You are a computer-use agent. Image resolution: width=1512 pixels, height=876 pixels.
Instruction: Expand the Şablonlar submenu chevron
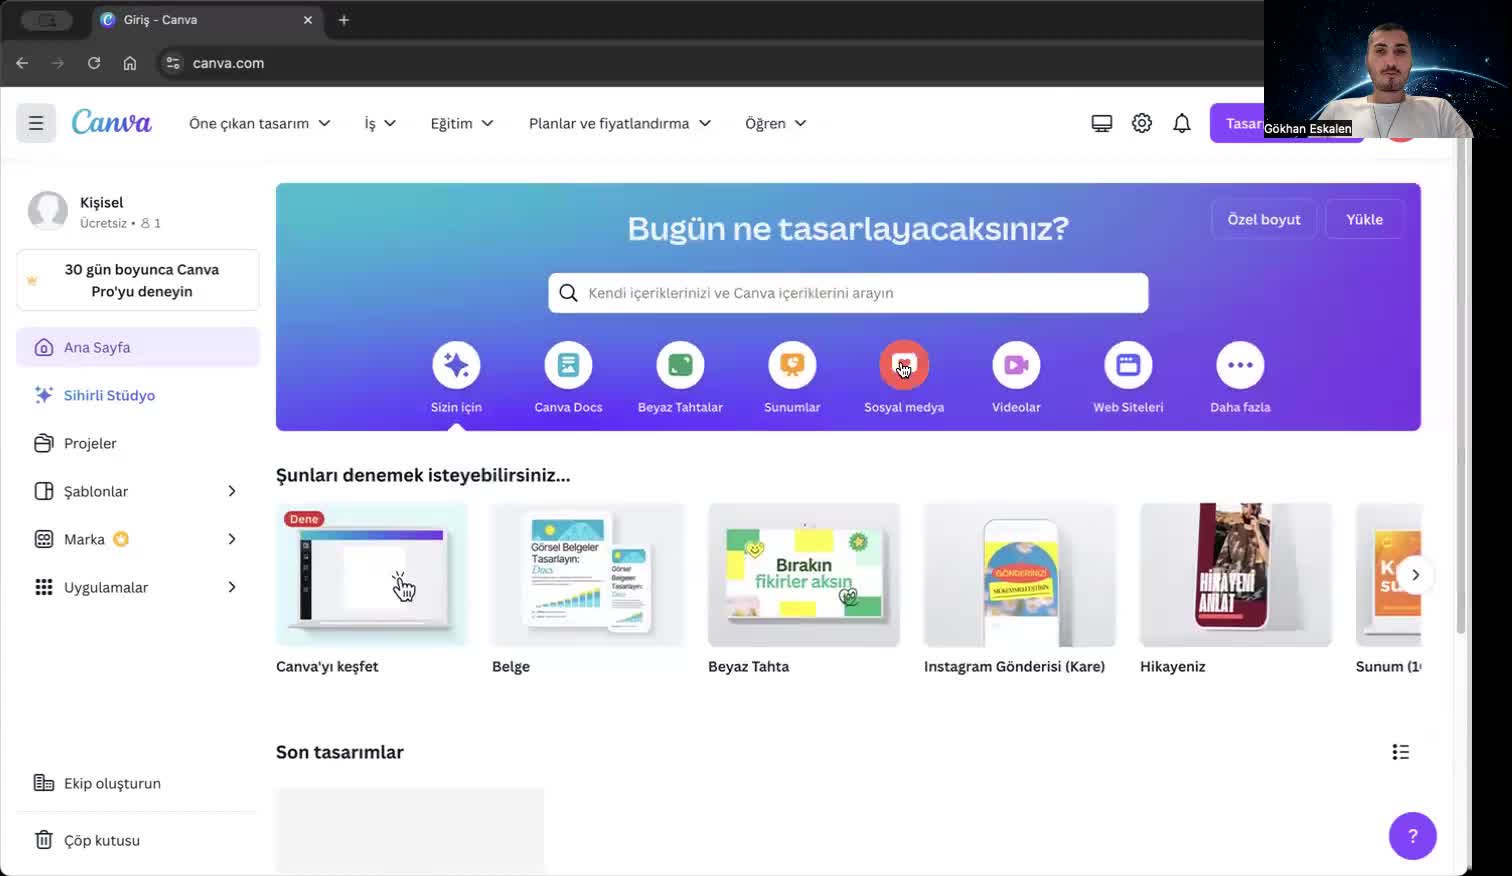(x=232, y=491)
